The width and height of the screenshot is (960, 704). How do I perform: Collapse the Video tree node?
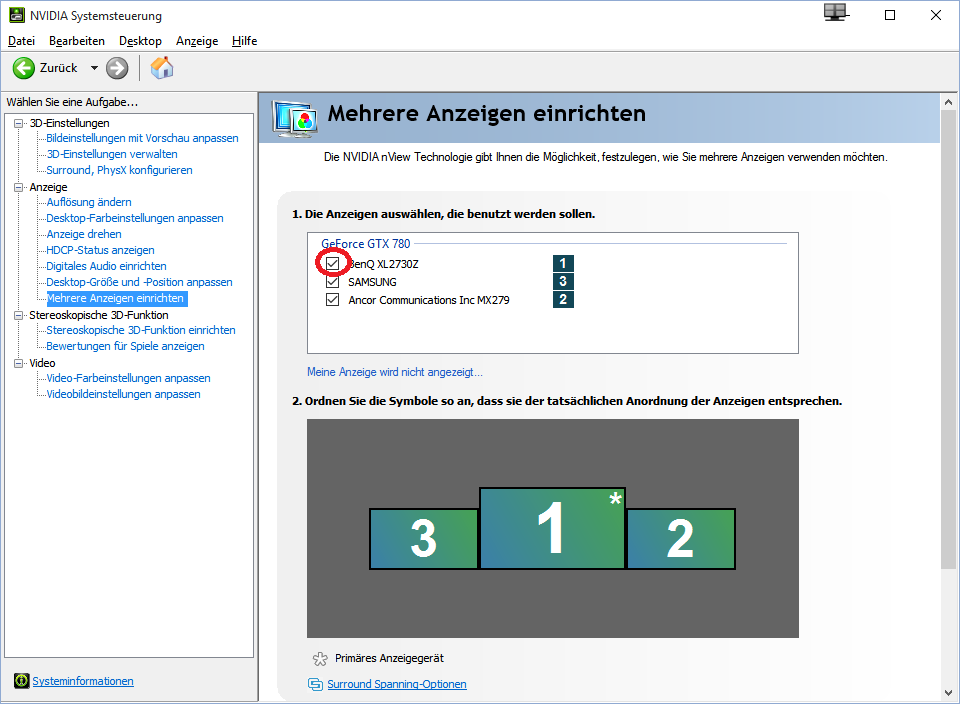(18, 363)
